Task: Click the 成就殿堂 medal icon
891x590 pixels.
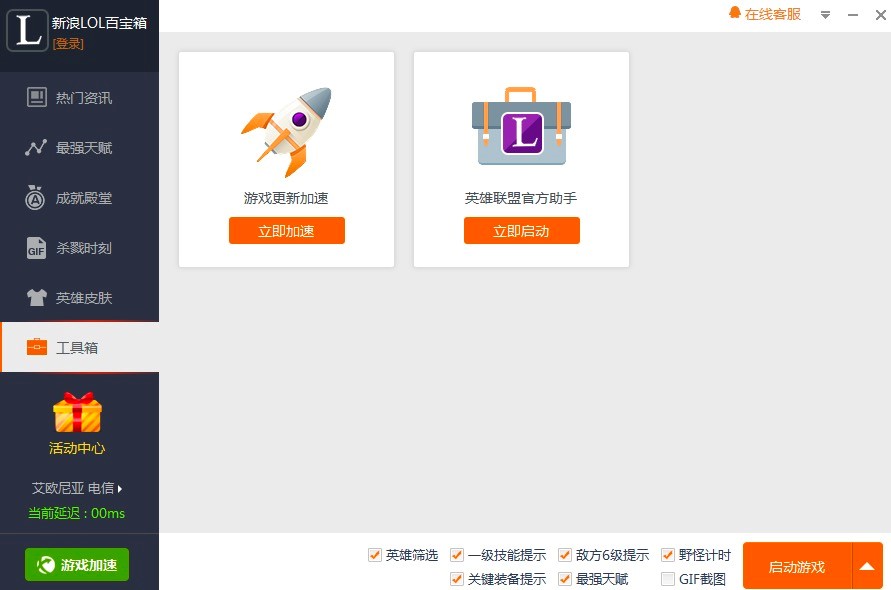Action: tap(35, 197)
